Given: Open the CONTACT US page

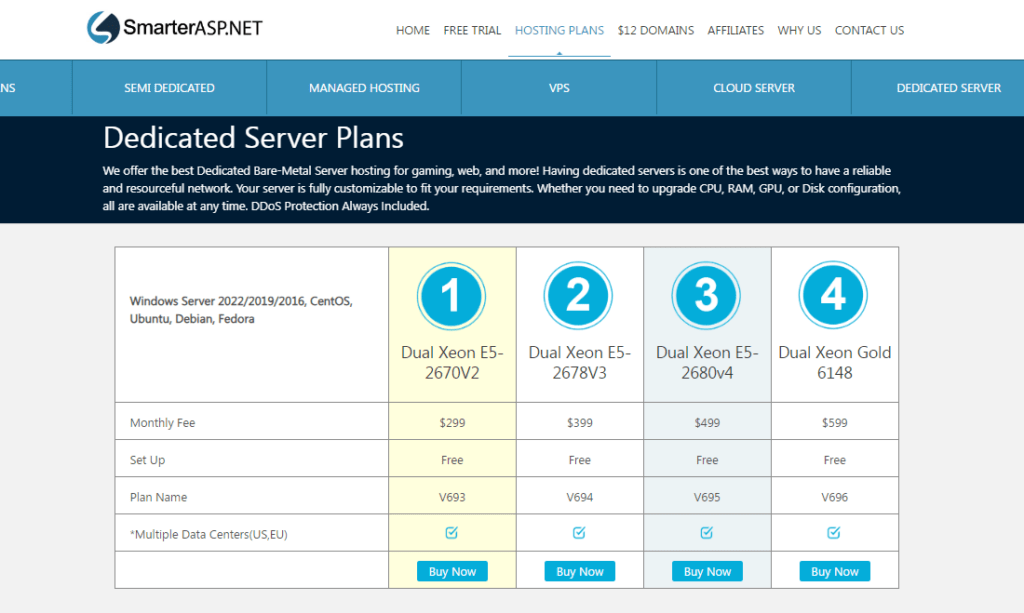Looking at the screenshot, I should click(869, 30).
